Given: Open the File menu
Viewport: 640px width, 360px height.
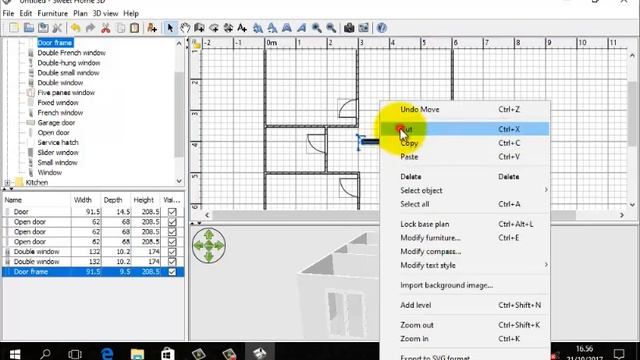Looking at the screenshot, I should click(8, 13).
